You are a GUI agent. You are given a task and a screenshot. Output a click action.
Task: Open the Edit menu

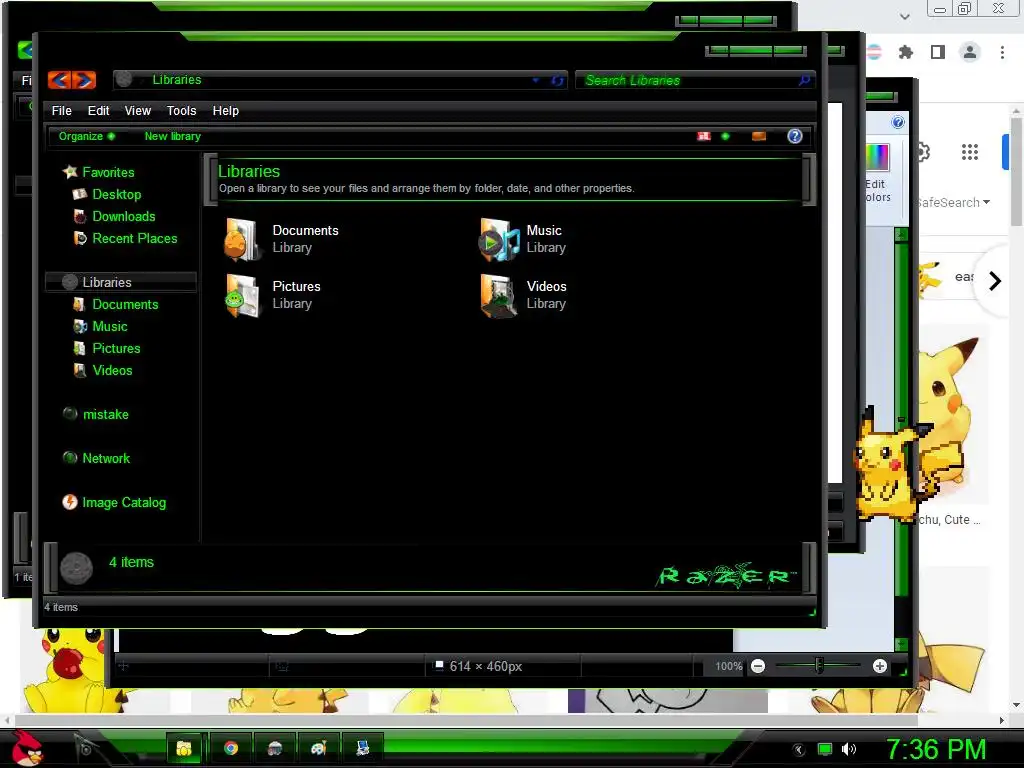[99, 110]
